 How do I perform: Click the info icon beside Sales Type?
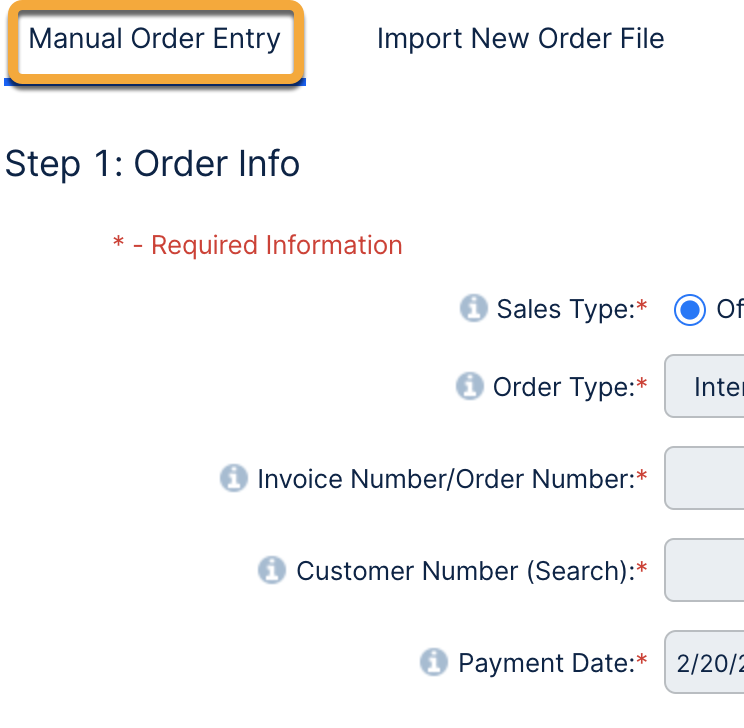473,309
